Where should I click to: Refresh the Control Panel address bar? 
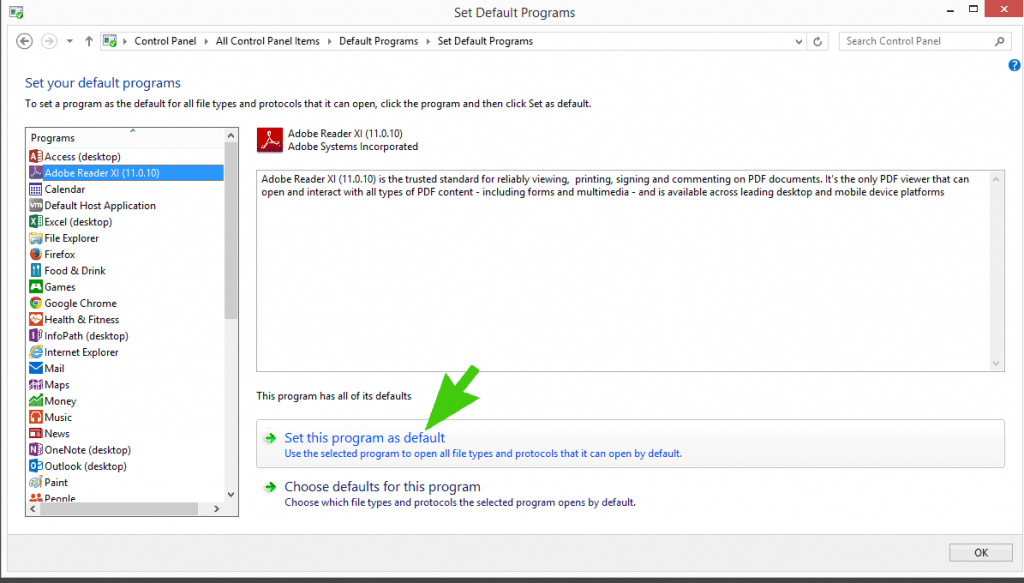[x=818, y=41]
